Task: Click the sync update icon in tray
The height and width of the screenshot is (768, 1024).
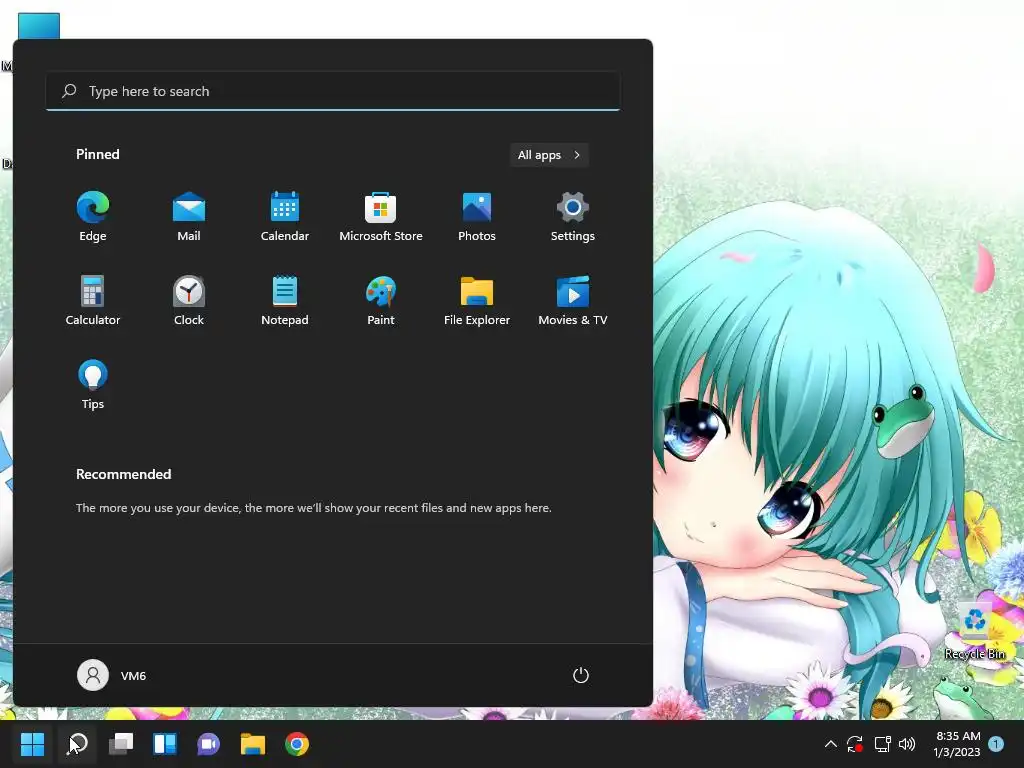Action: (855, 744)
